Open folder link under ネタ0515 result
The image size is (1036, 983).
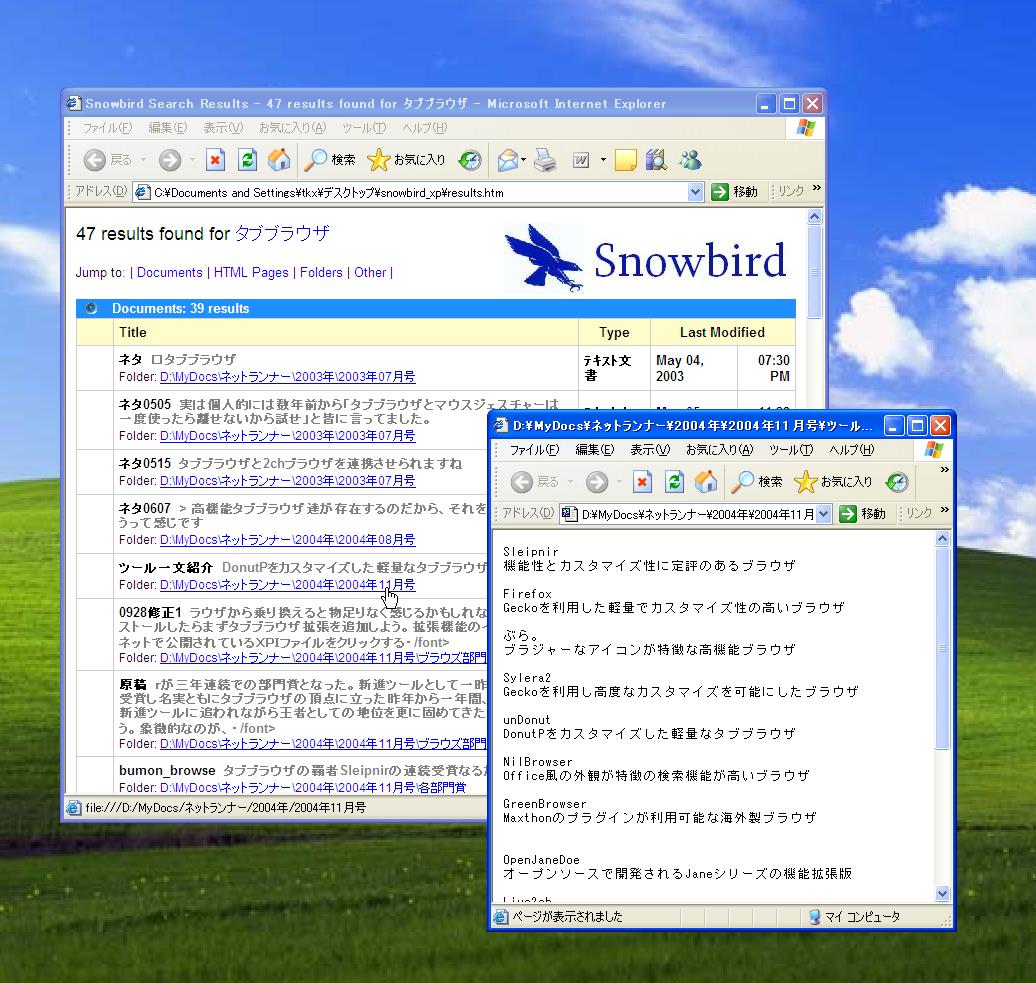[287, 480]
